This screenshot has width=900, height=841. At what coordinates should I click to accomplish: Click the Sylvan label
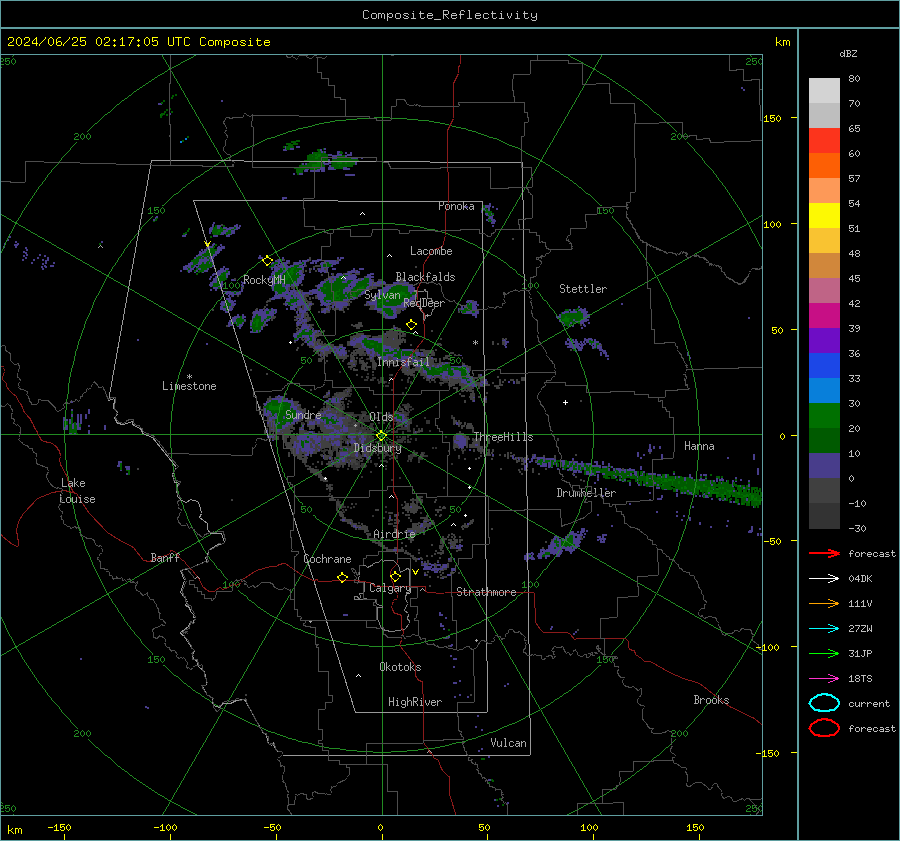click(x=382, y=295)
